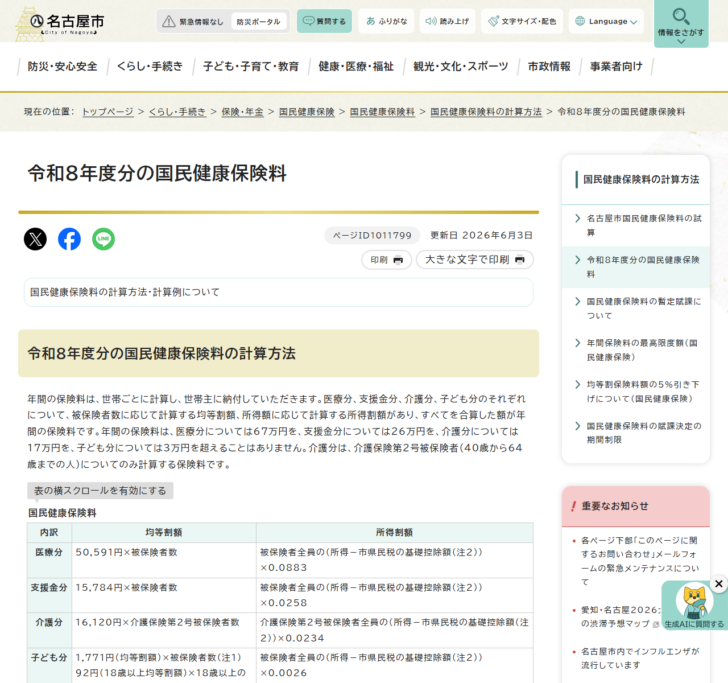Image resolution: width=728 pixels, height=683 pixels.
Task: Go to くらし・手続き breadcrumb link
Action: click(x=177, y=111)
